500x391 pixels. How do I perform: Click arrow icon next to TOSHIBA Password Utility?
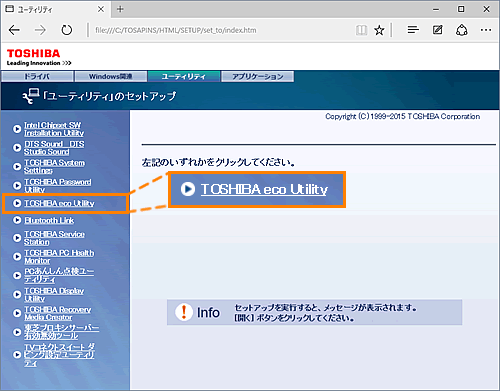pos(17,185)
